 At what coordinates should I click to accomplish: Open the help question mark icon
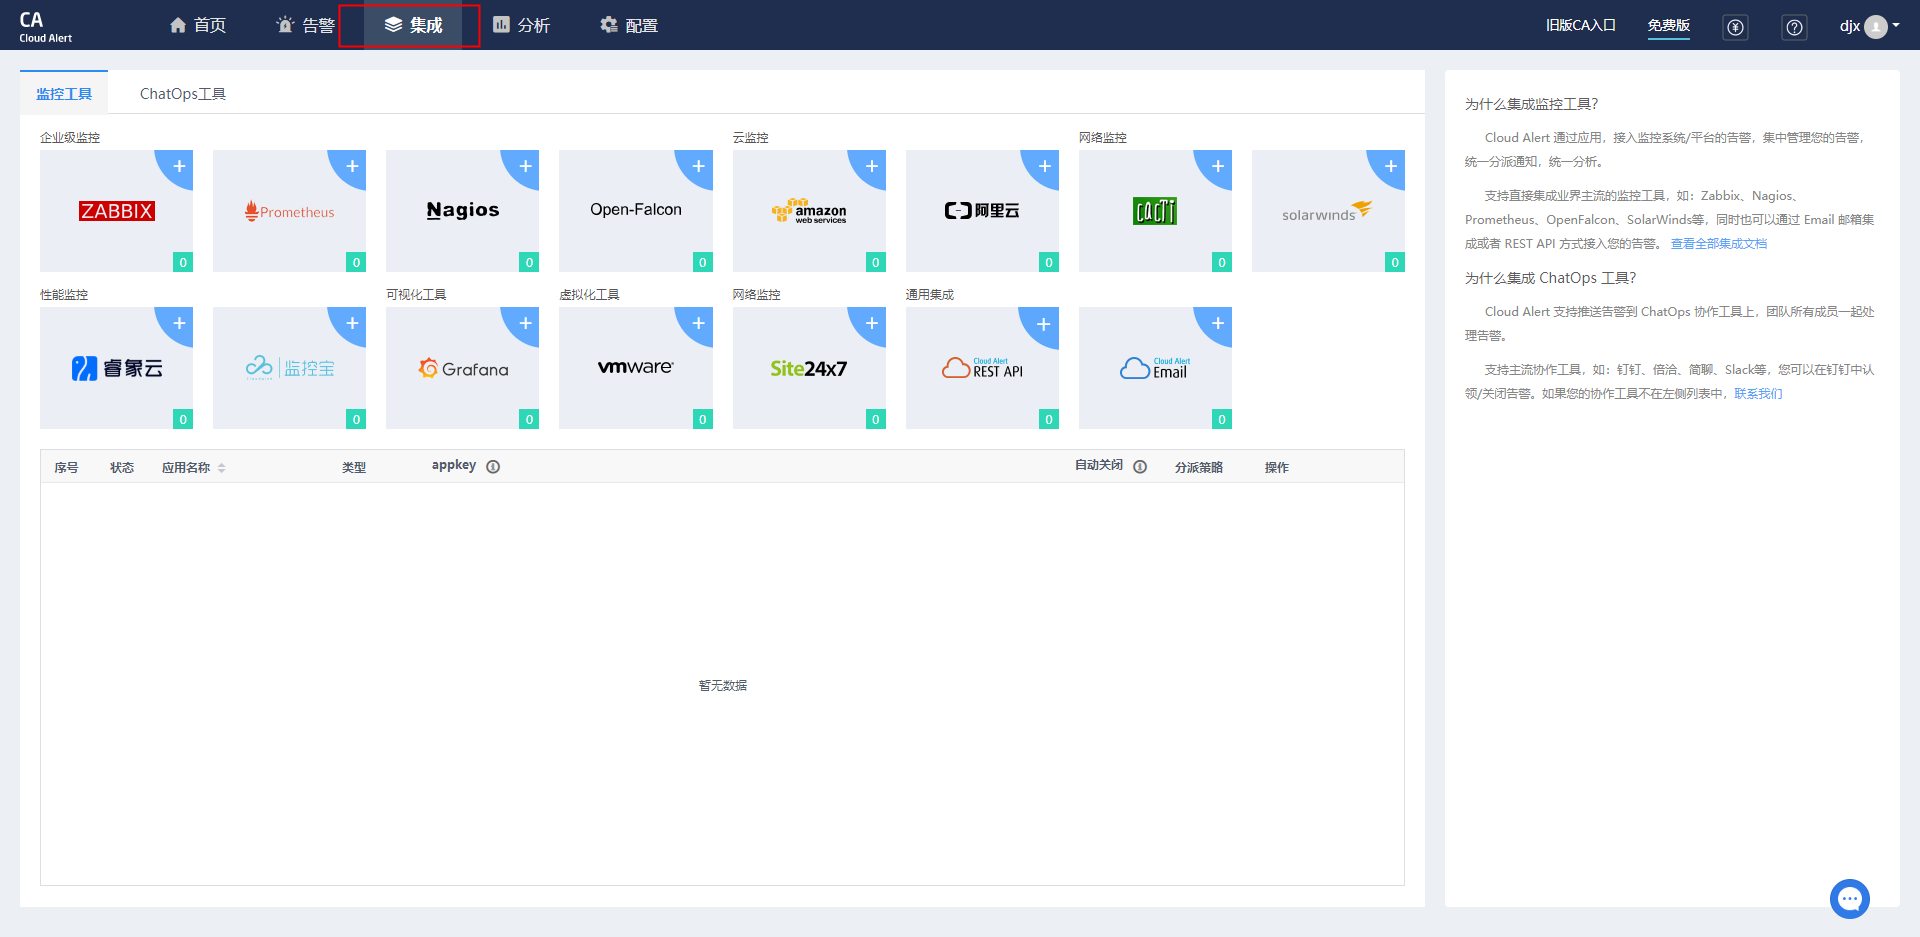[x=1794, y=27]
